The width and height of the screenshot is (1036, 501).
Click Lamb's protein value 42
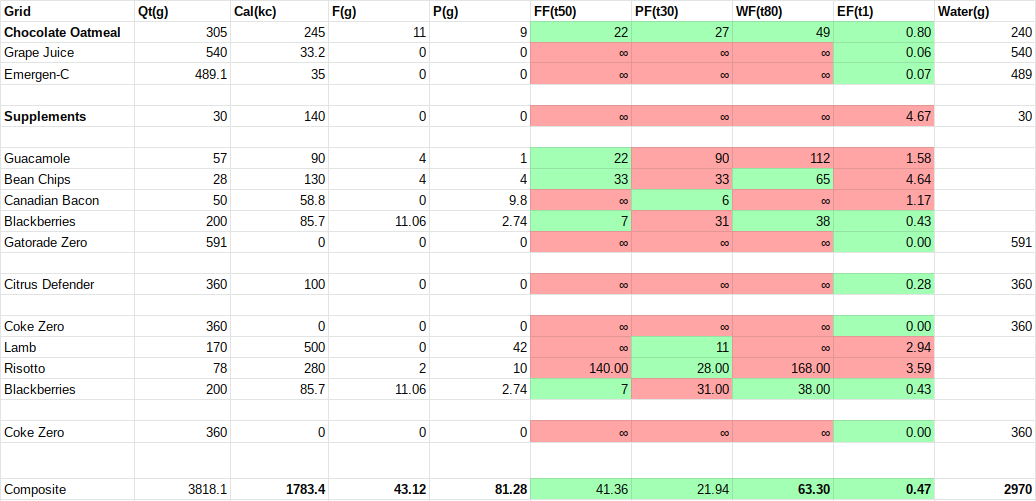tap(518, 347)
